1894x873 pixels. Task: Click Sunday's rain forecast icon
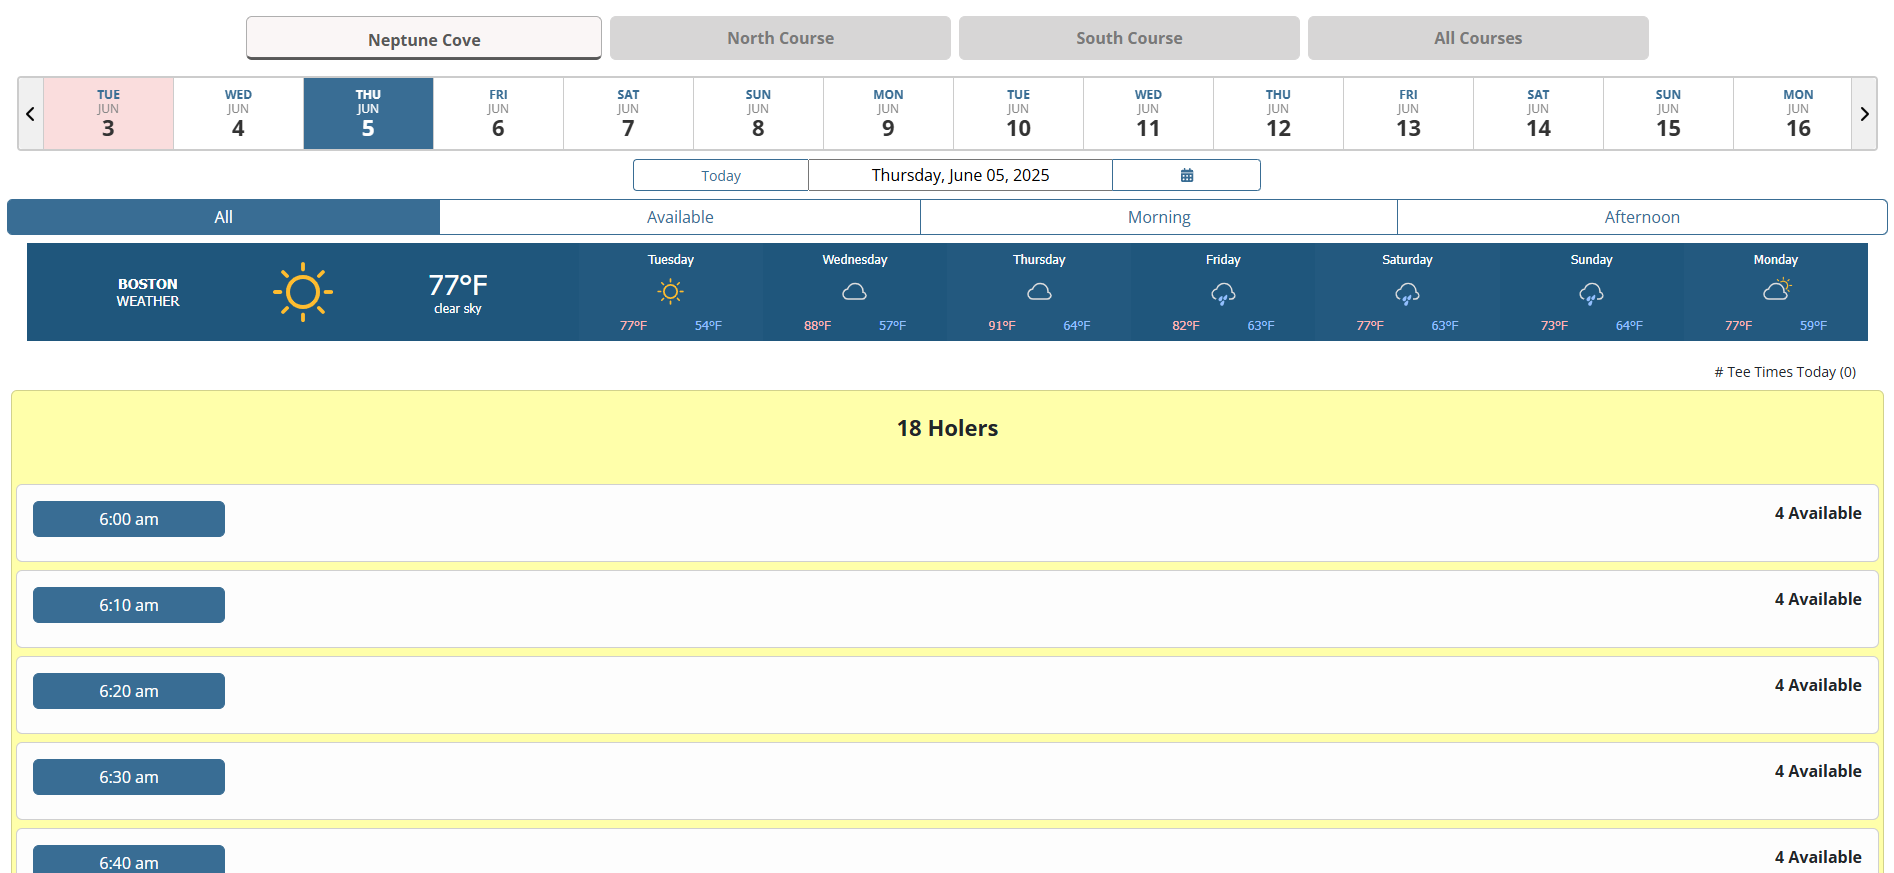(1591, 293)
